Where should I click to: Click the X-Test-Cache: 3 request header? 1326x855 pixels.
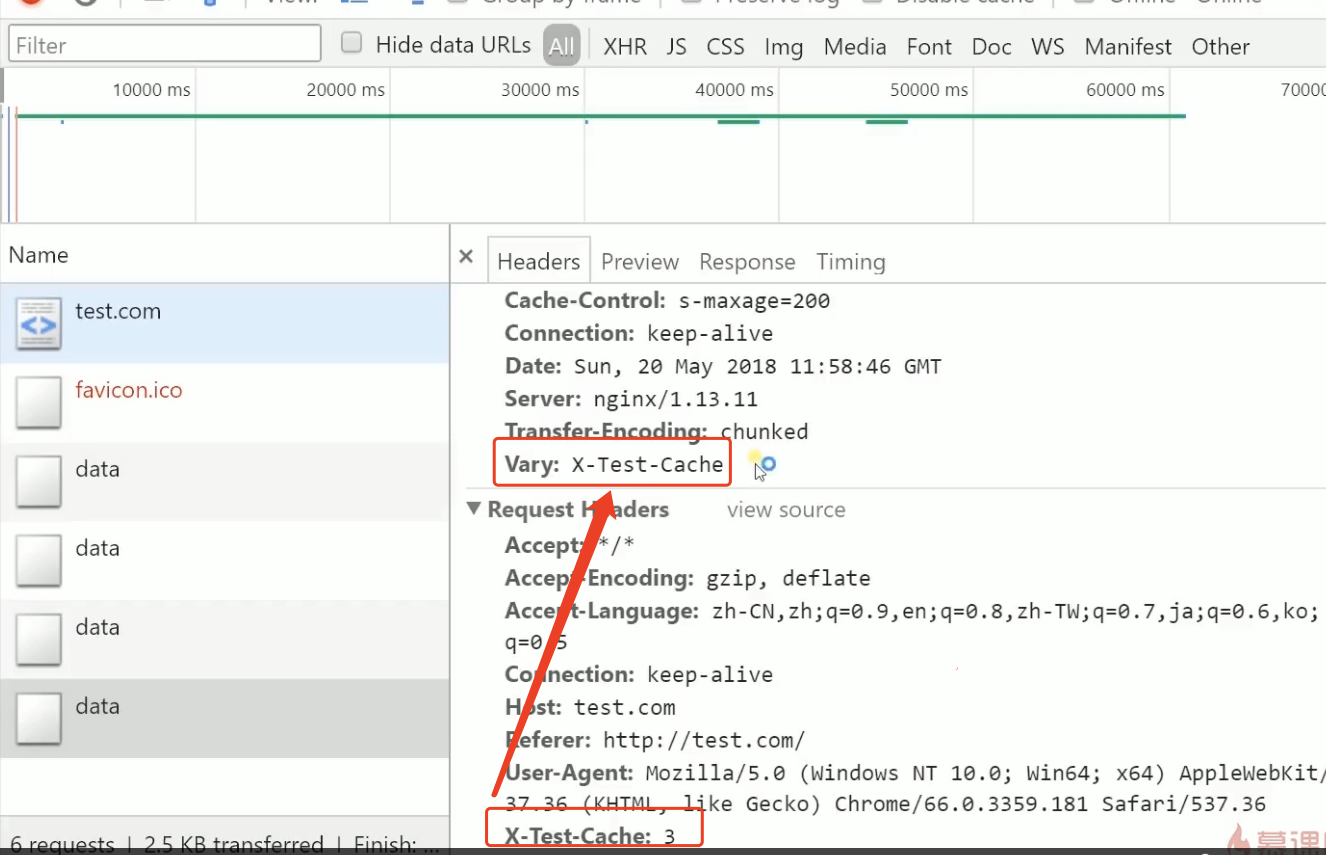590,836
